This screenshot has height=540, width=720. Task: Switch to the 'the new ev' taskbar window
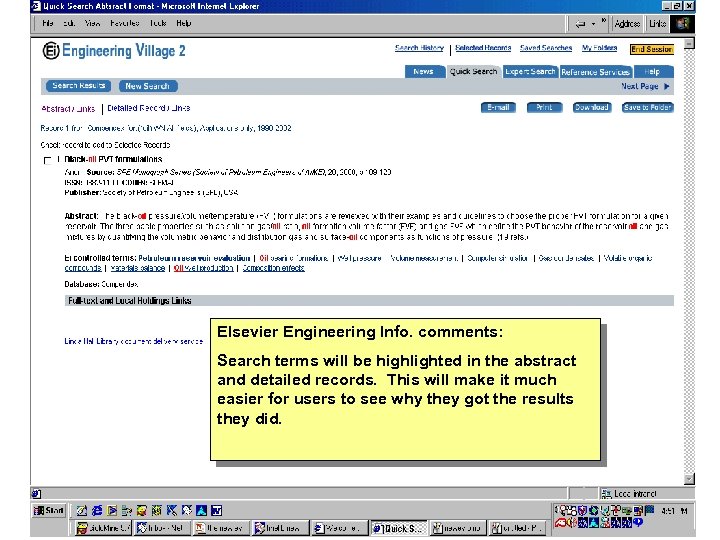pyautogui.click(x=221, y=528)
